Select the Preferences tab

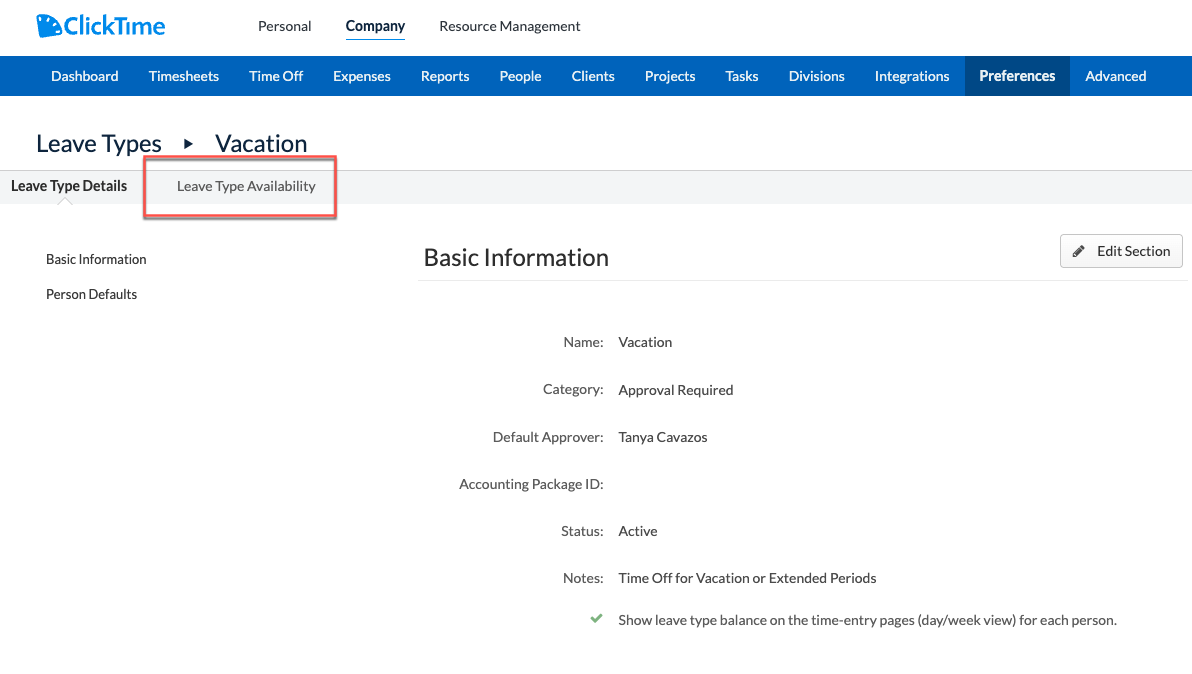pyautogui.click(x=1017, y=76)
